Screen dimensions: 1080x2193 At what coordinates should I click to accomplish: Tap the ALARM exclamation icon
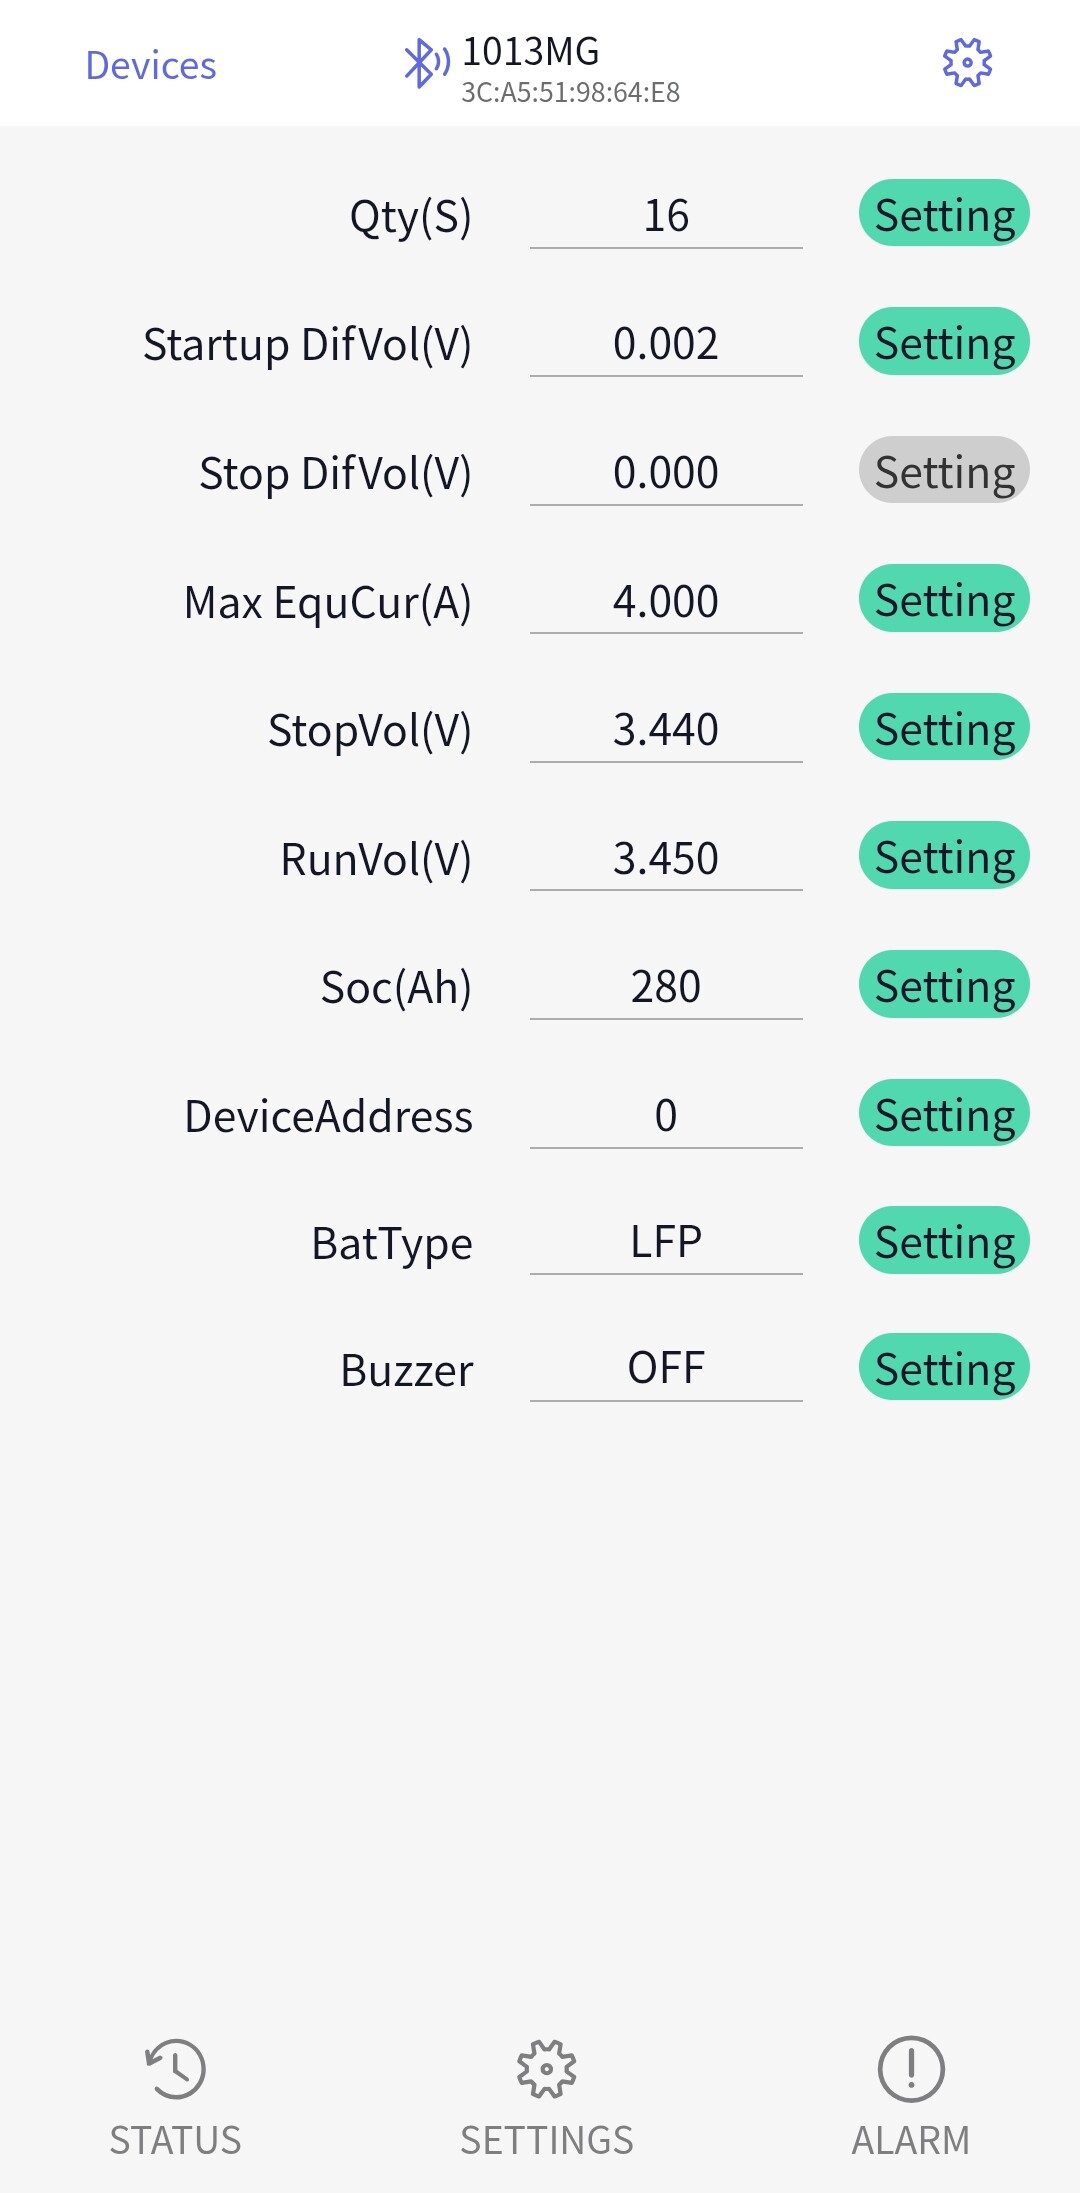(910, 2068)
